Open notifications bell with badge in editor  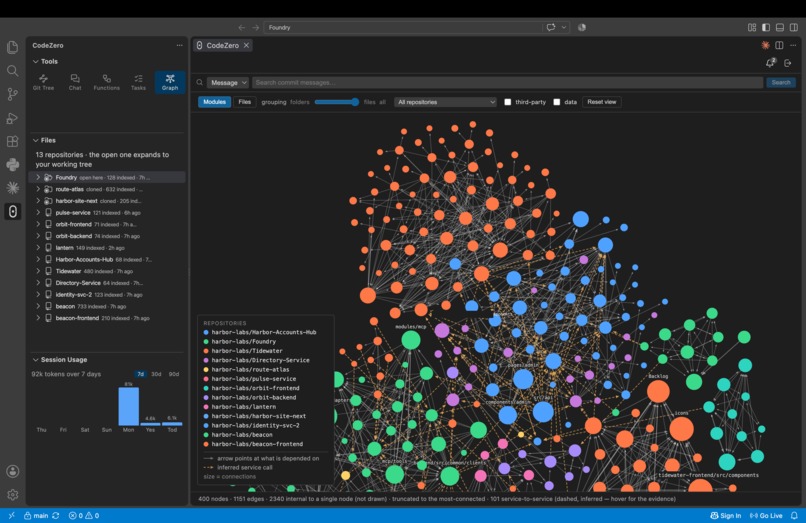click(770, 63)
